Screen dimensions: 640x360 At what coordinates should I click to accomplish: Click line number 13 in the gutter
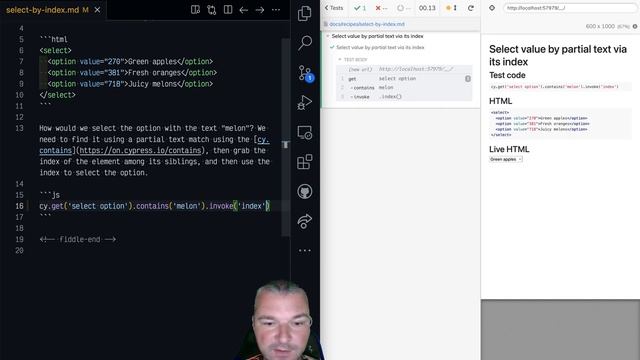pyautogui.click(x=19, y=128)
